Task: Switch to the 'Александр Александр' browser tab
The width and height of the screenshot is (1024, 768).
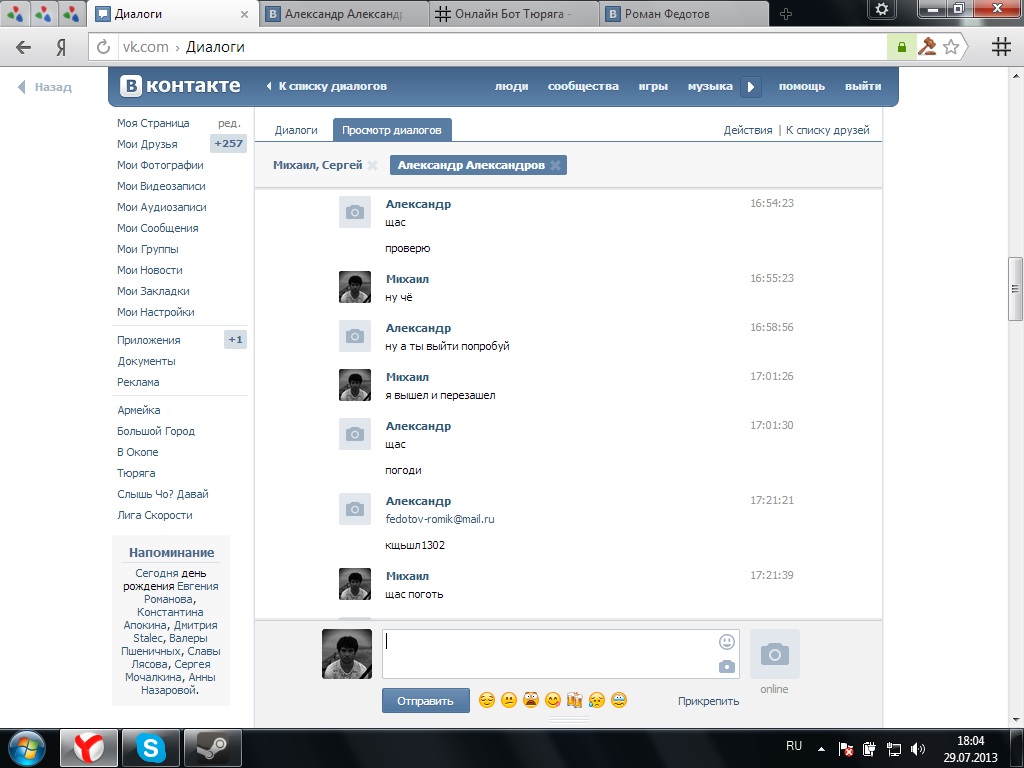Action: [344, 14]
